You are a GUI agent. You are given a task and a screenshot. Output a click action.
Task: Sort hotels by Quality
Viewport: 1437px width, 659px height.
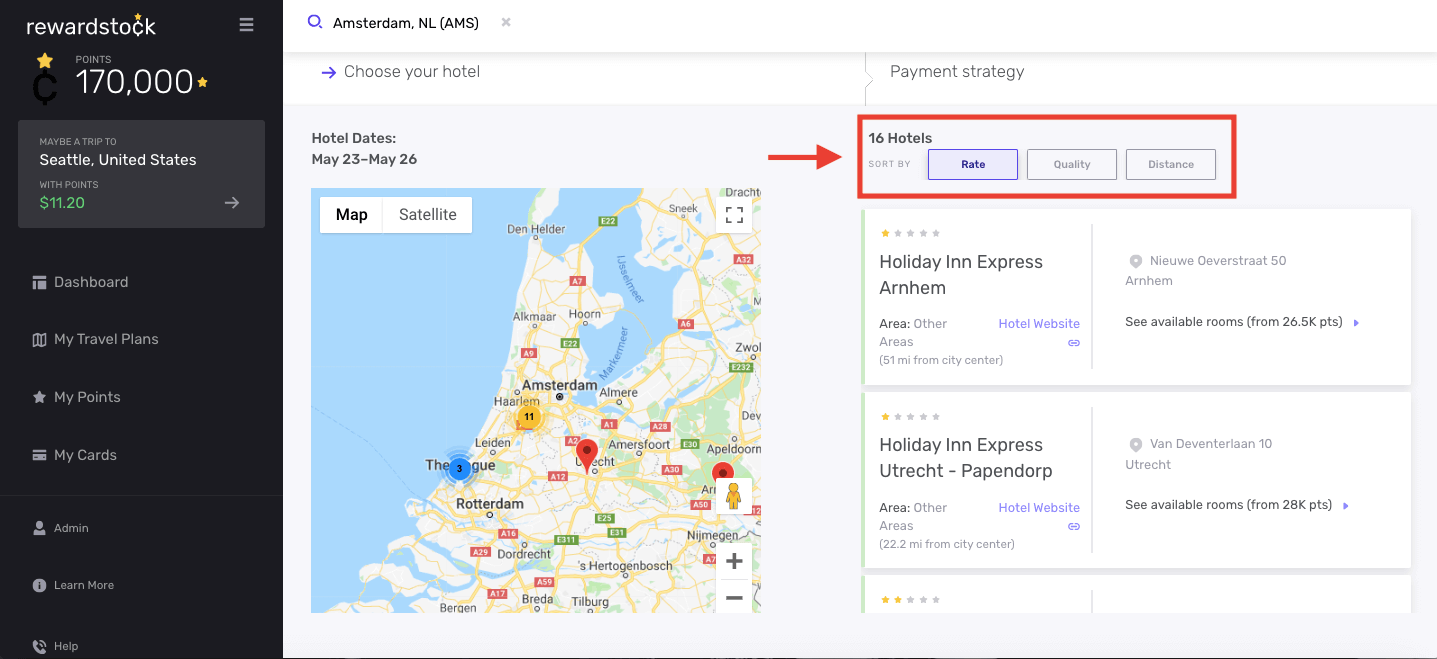[x=1072, y=164]
